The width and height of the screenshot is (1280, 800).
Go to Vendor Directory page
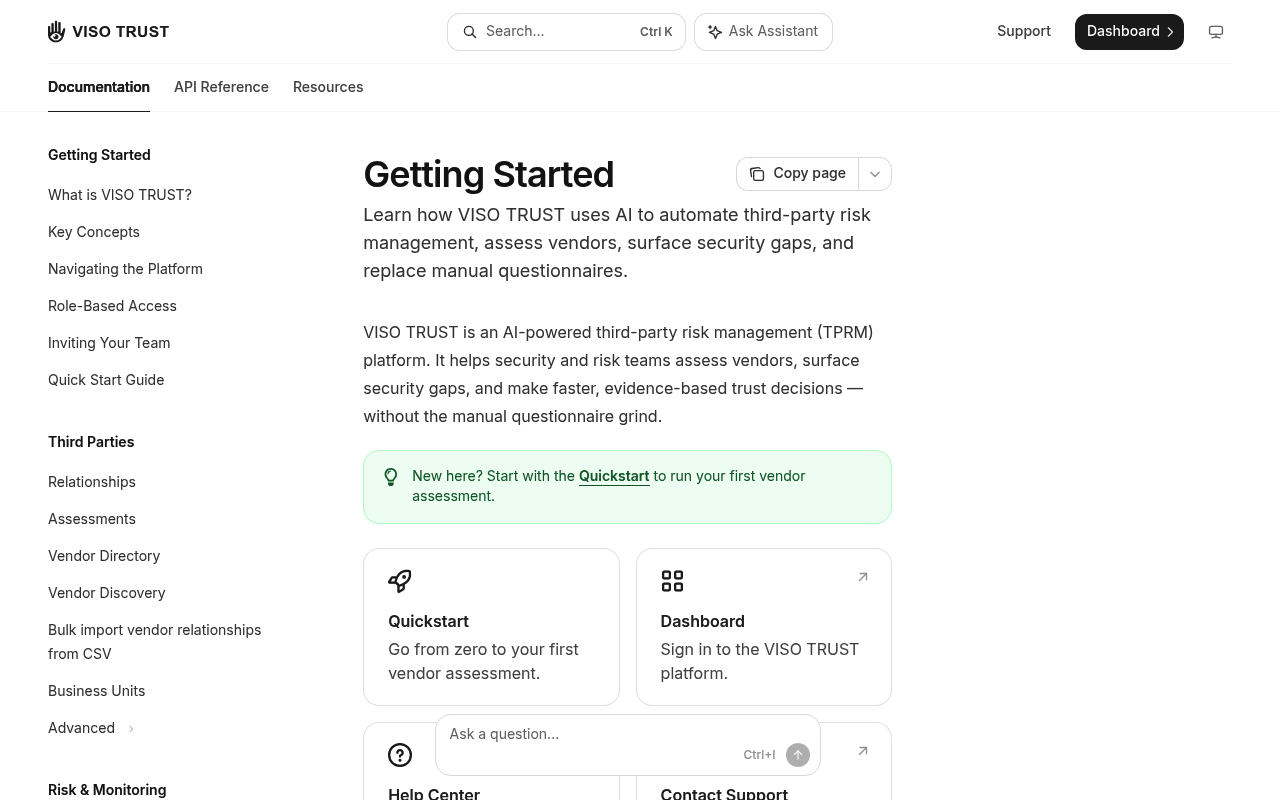click(x=104, y=556)
